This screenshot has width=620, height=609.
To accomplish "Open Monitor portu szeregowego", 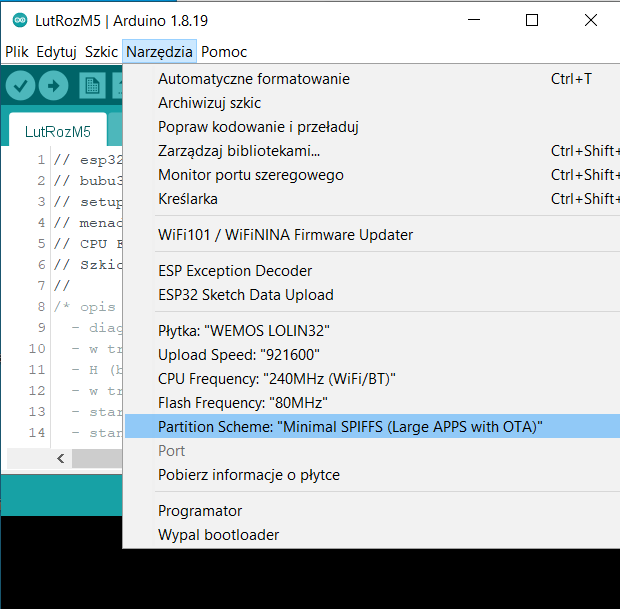I will [372, 175].
